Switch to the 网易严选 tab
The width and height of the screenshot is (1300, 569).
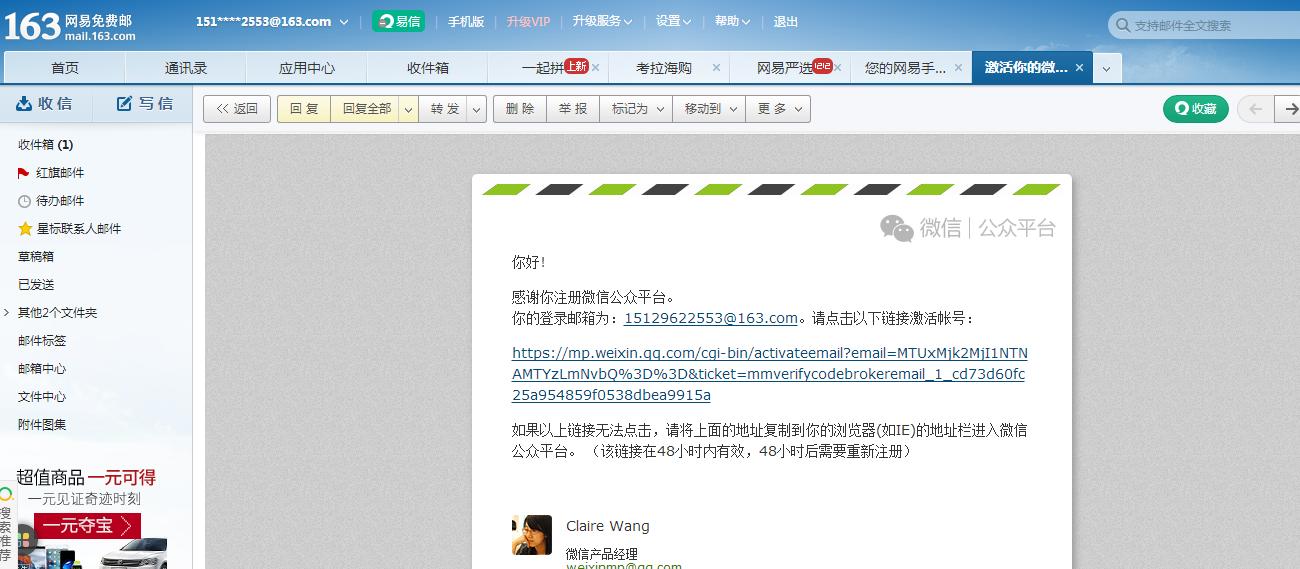pyautogui.click(x=785, y=68)
